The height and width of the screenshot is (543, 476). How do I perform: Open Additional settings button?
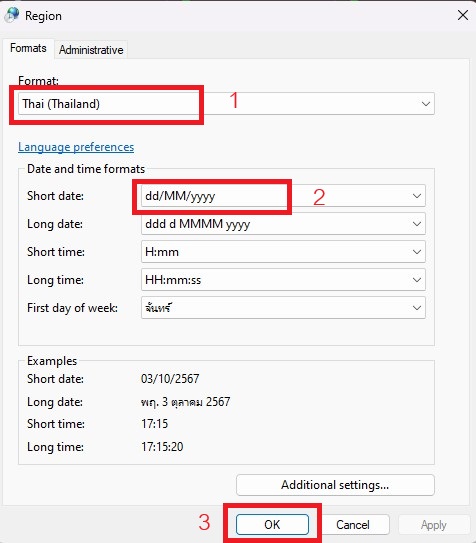(x=335, y=485)
